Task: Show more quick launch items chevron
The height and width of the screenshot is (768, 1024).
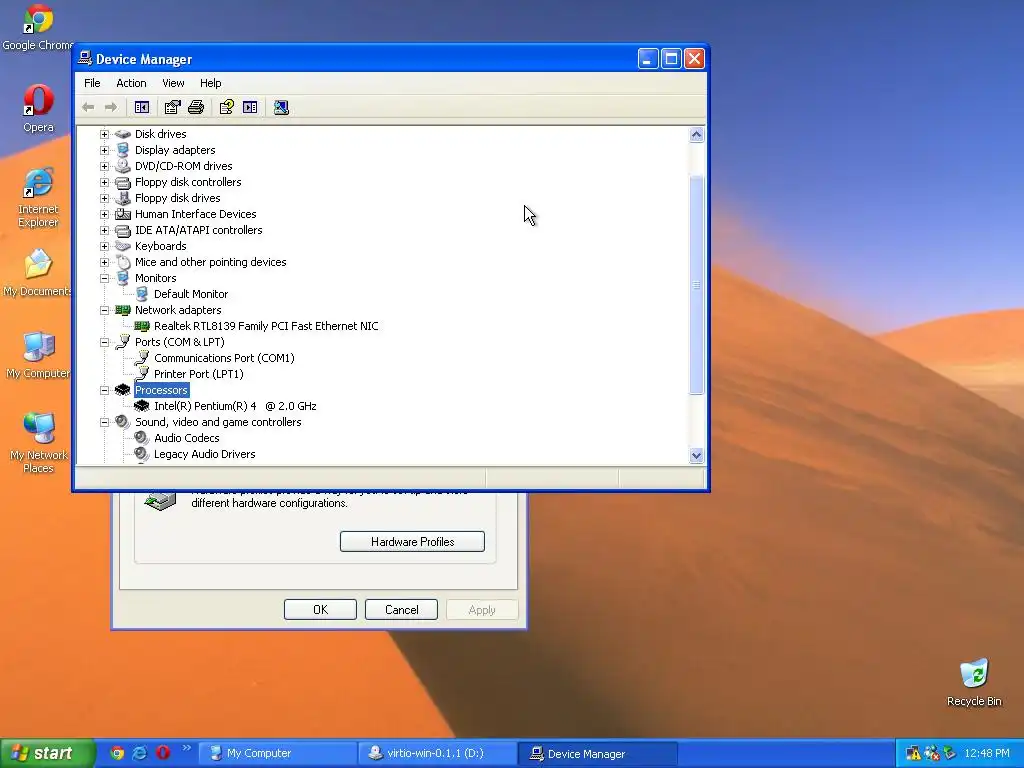Action: [x=186, y=748]
